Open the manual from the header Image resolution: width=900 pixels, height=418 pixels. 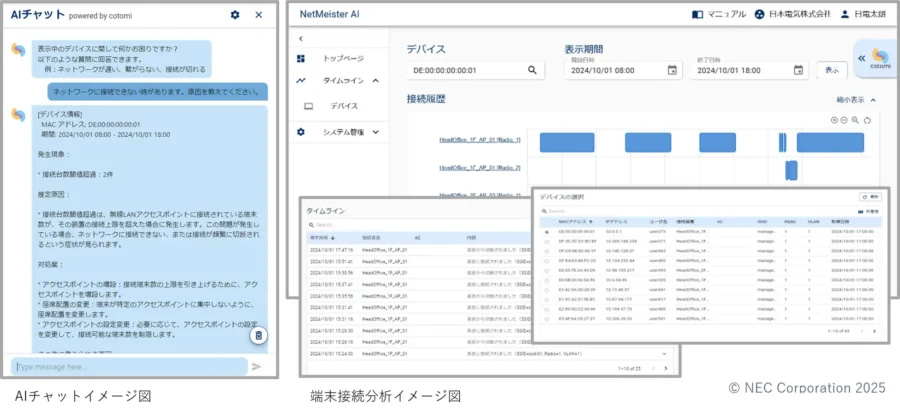[x=719, y=14]
